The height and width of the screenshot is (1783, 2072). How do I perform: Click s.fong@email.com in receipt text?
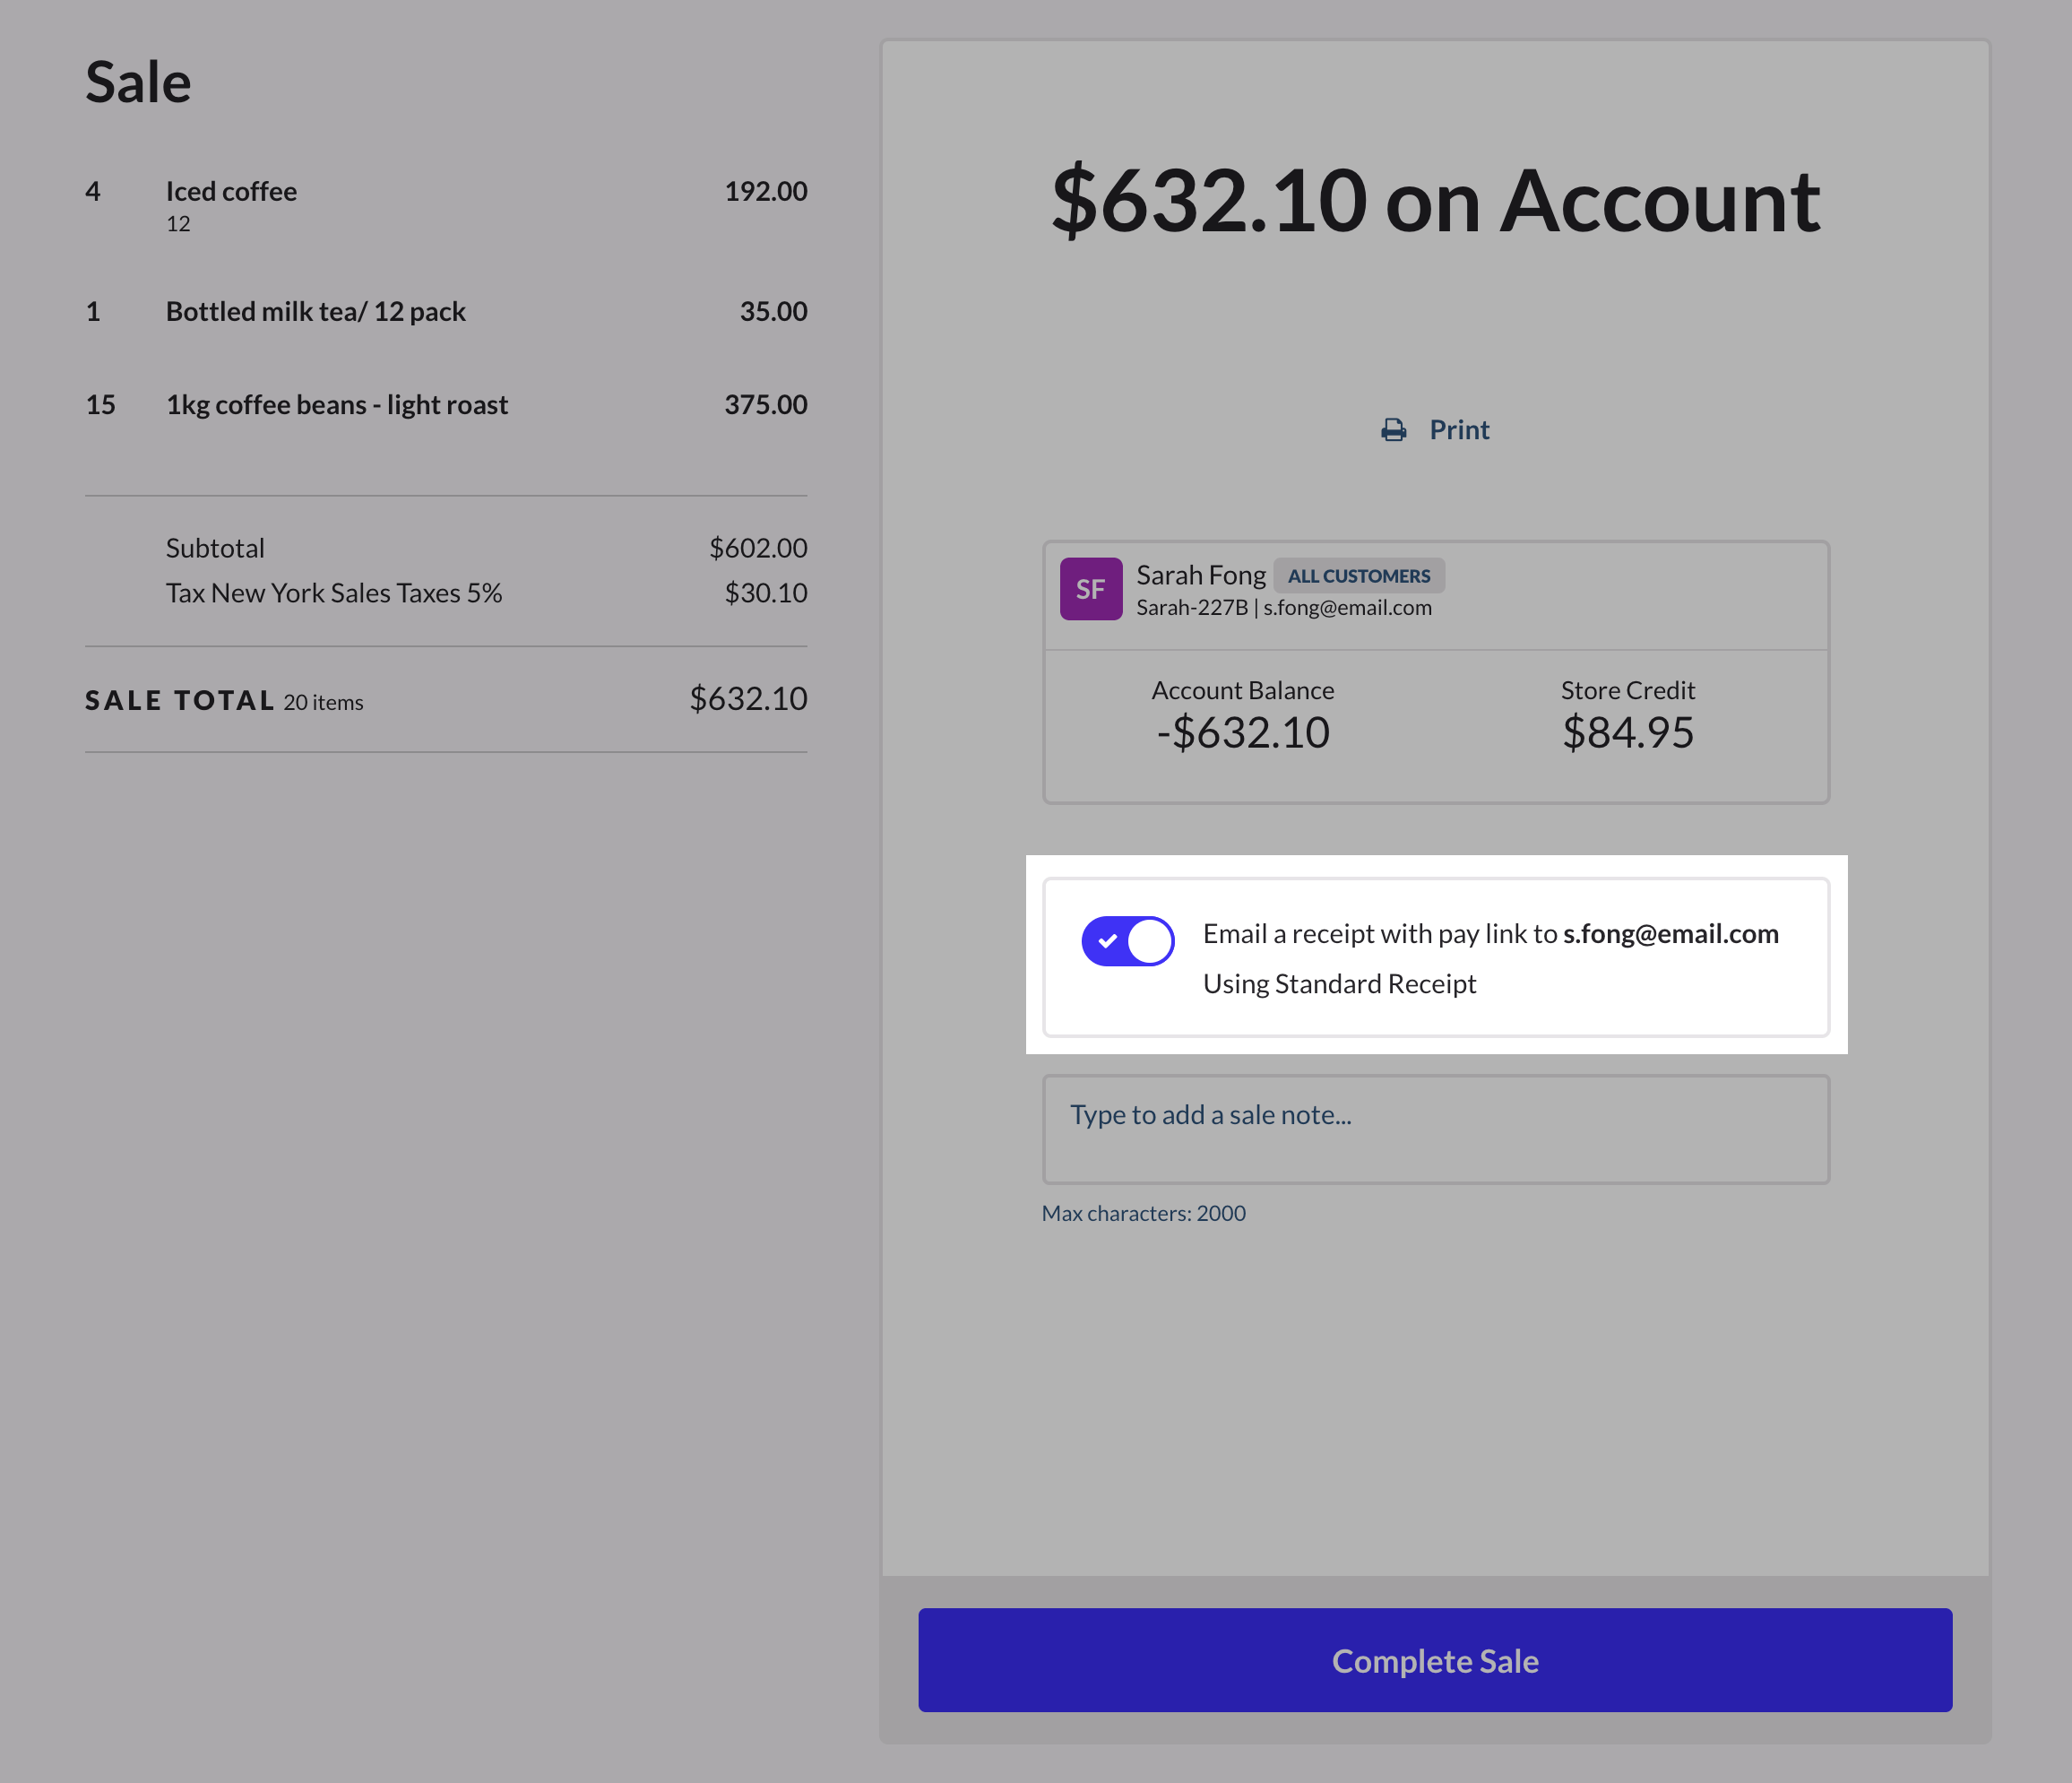pyautogui.click(x=1670, y=933)
